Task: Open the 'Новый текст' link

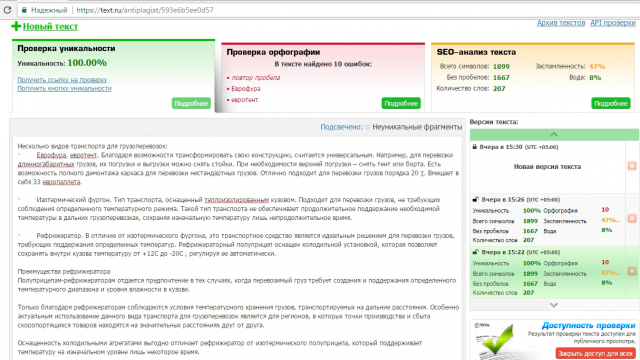Action: (50, 27)
